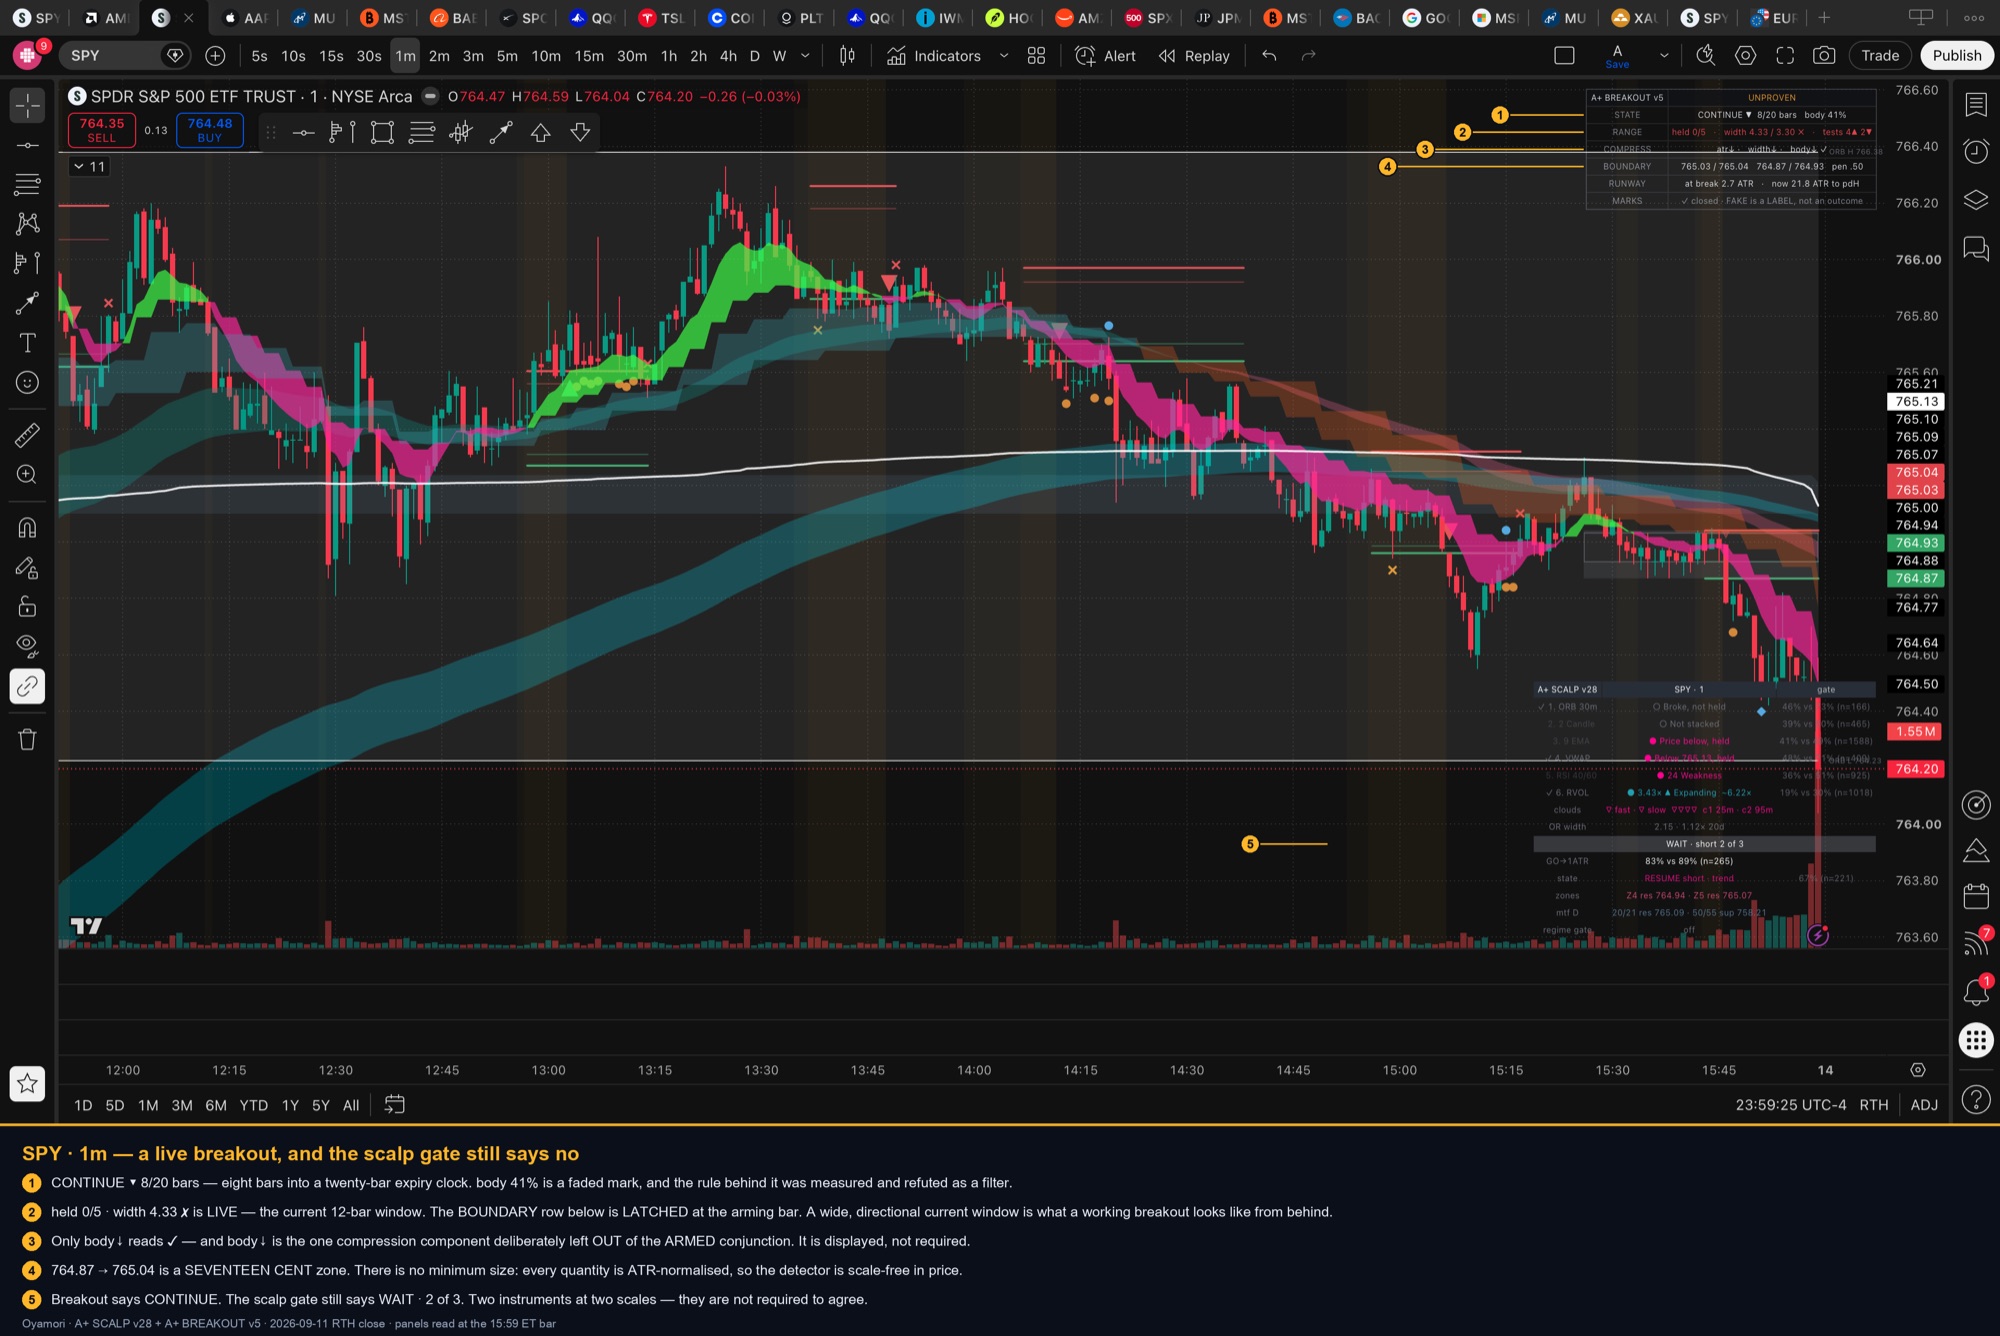Switch to the 30s interval
2000x1336 pixels.
(x=369, y=56)
